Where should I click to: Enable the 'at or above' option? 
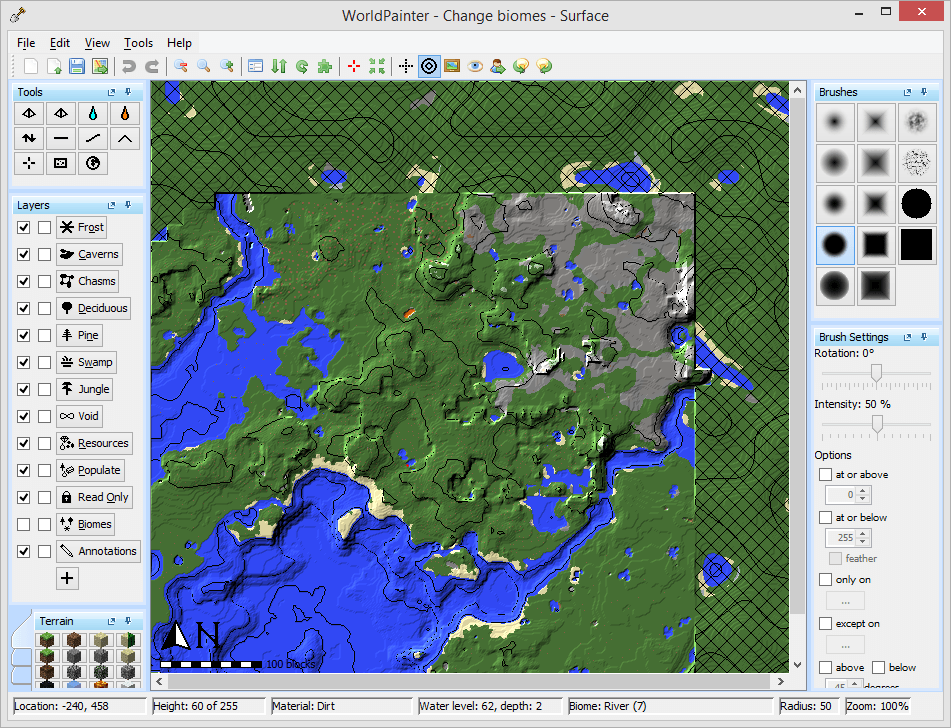825,474
